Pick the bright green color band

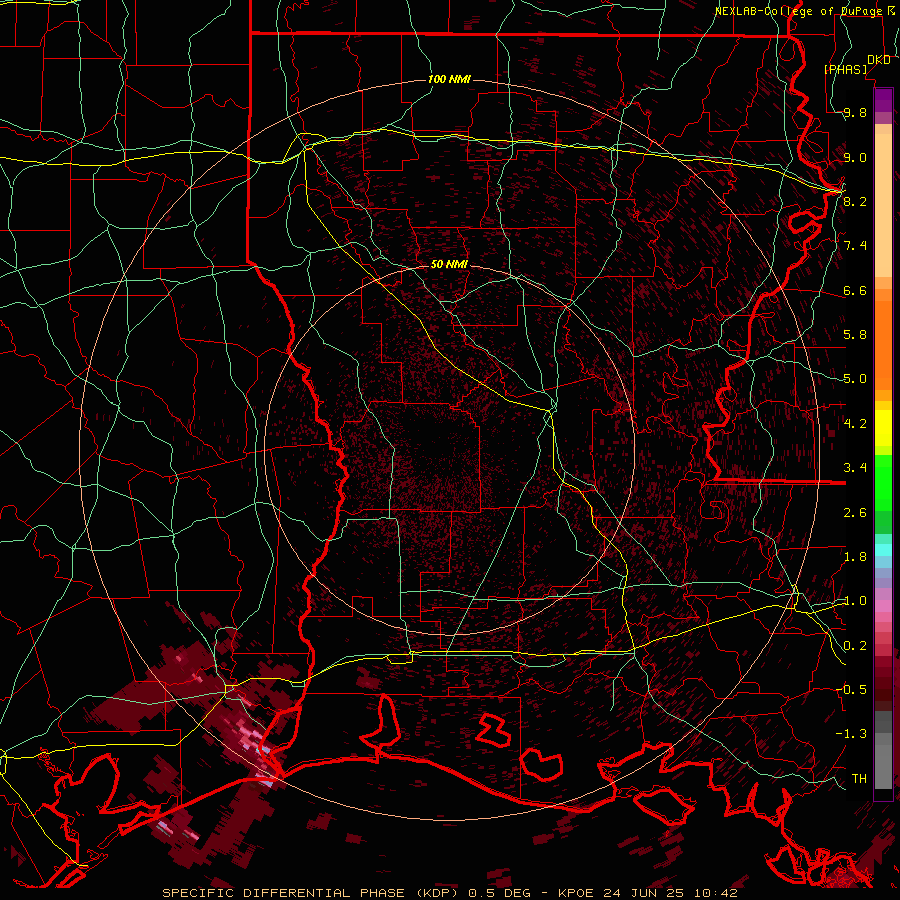pyautogui.click(x=883, y=483)
